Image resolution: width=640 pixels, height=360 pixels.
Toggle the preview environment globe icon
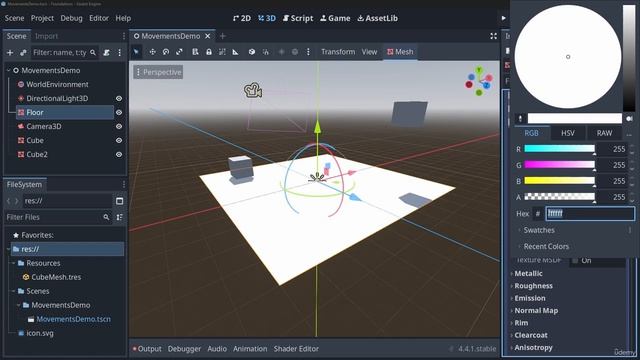(295, 52)
